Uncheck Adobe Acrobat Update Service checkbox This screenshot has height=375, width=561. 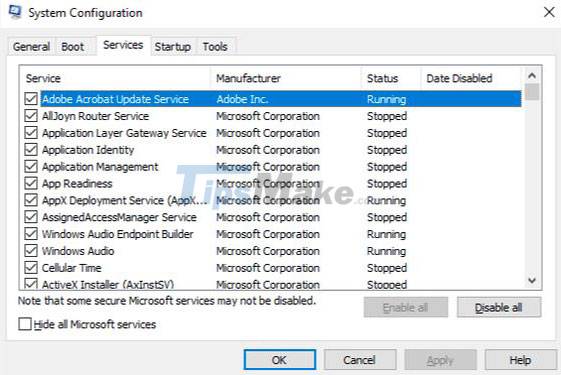[31, 99]
